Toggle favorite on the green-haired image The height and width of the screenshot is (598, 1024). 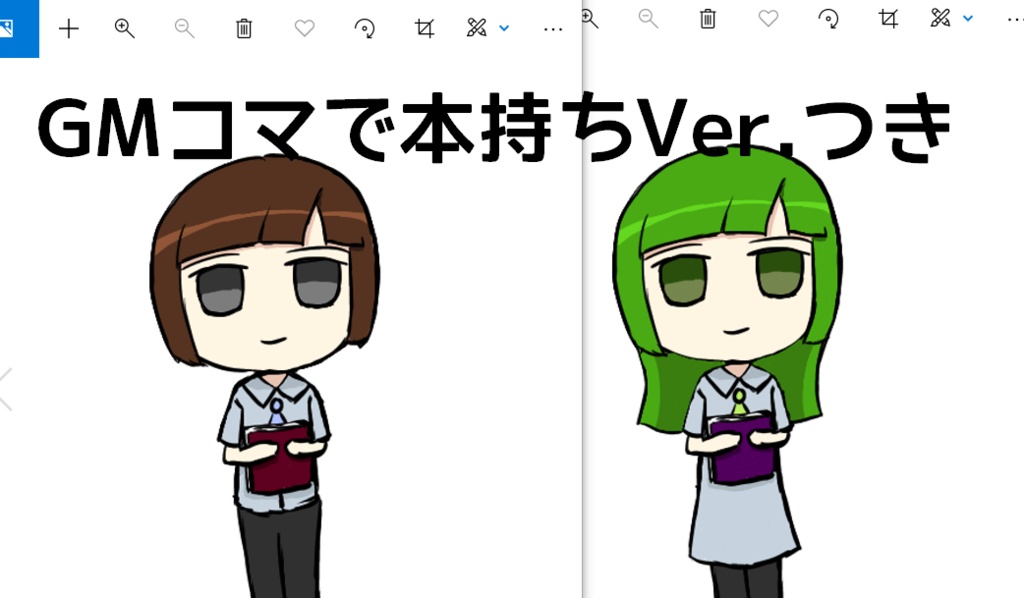click(768, 18)
